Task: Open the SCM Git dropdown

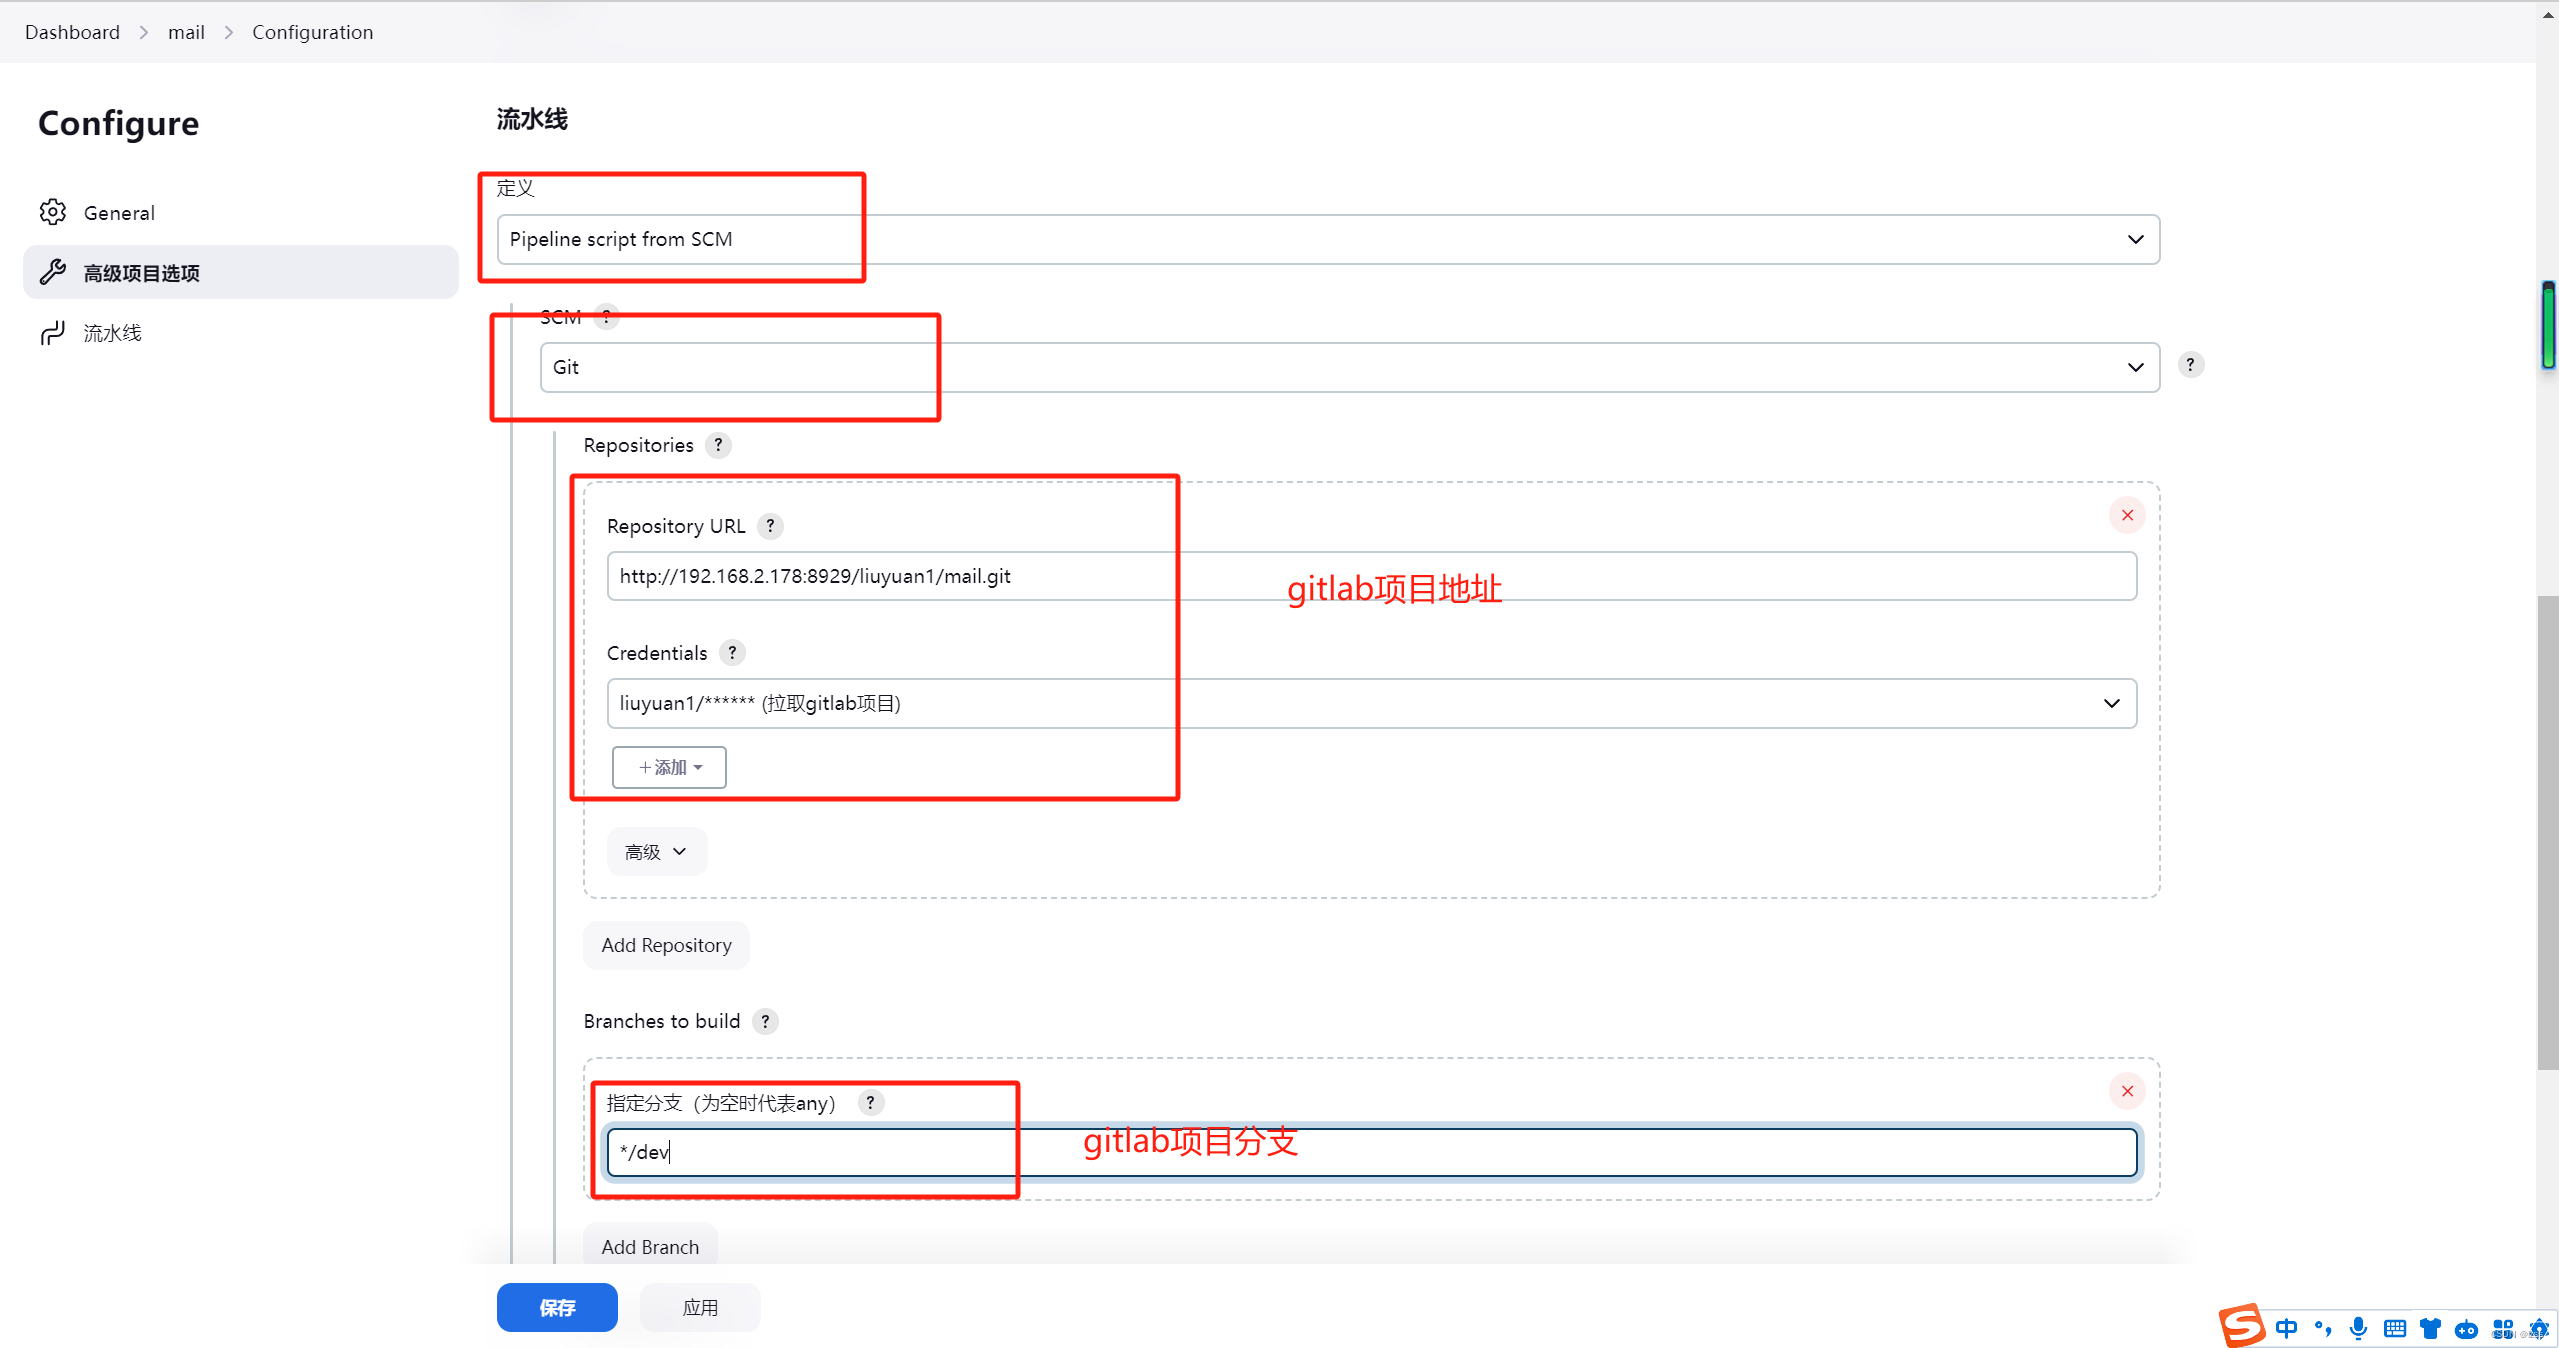Action: point(1348,367)
